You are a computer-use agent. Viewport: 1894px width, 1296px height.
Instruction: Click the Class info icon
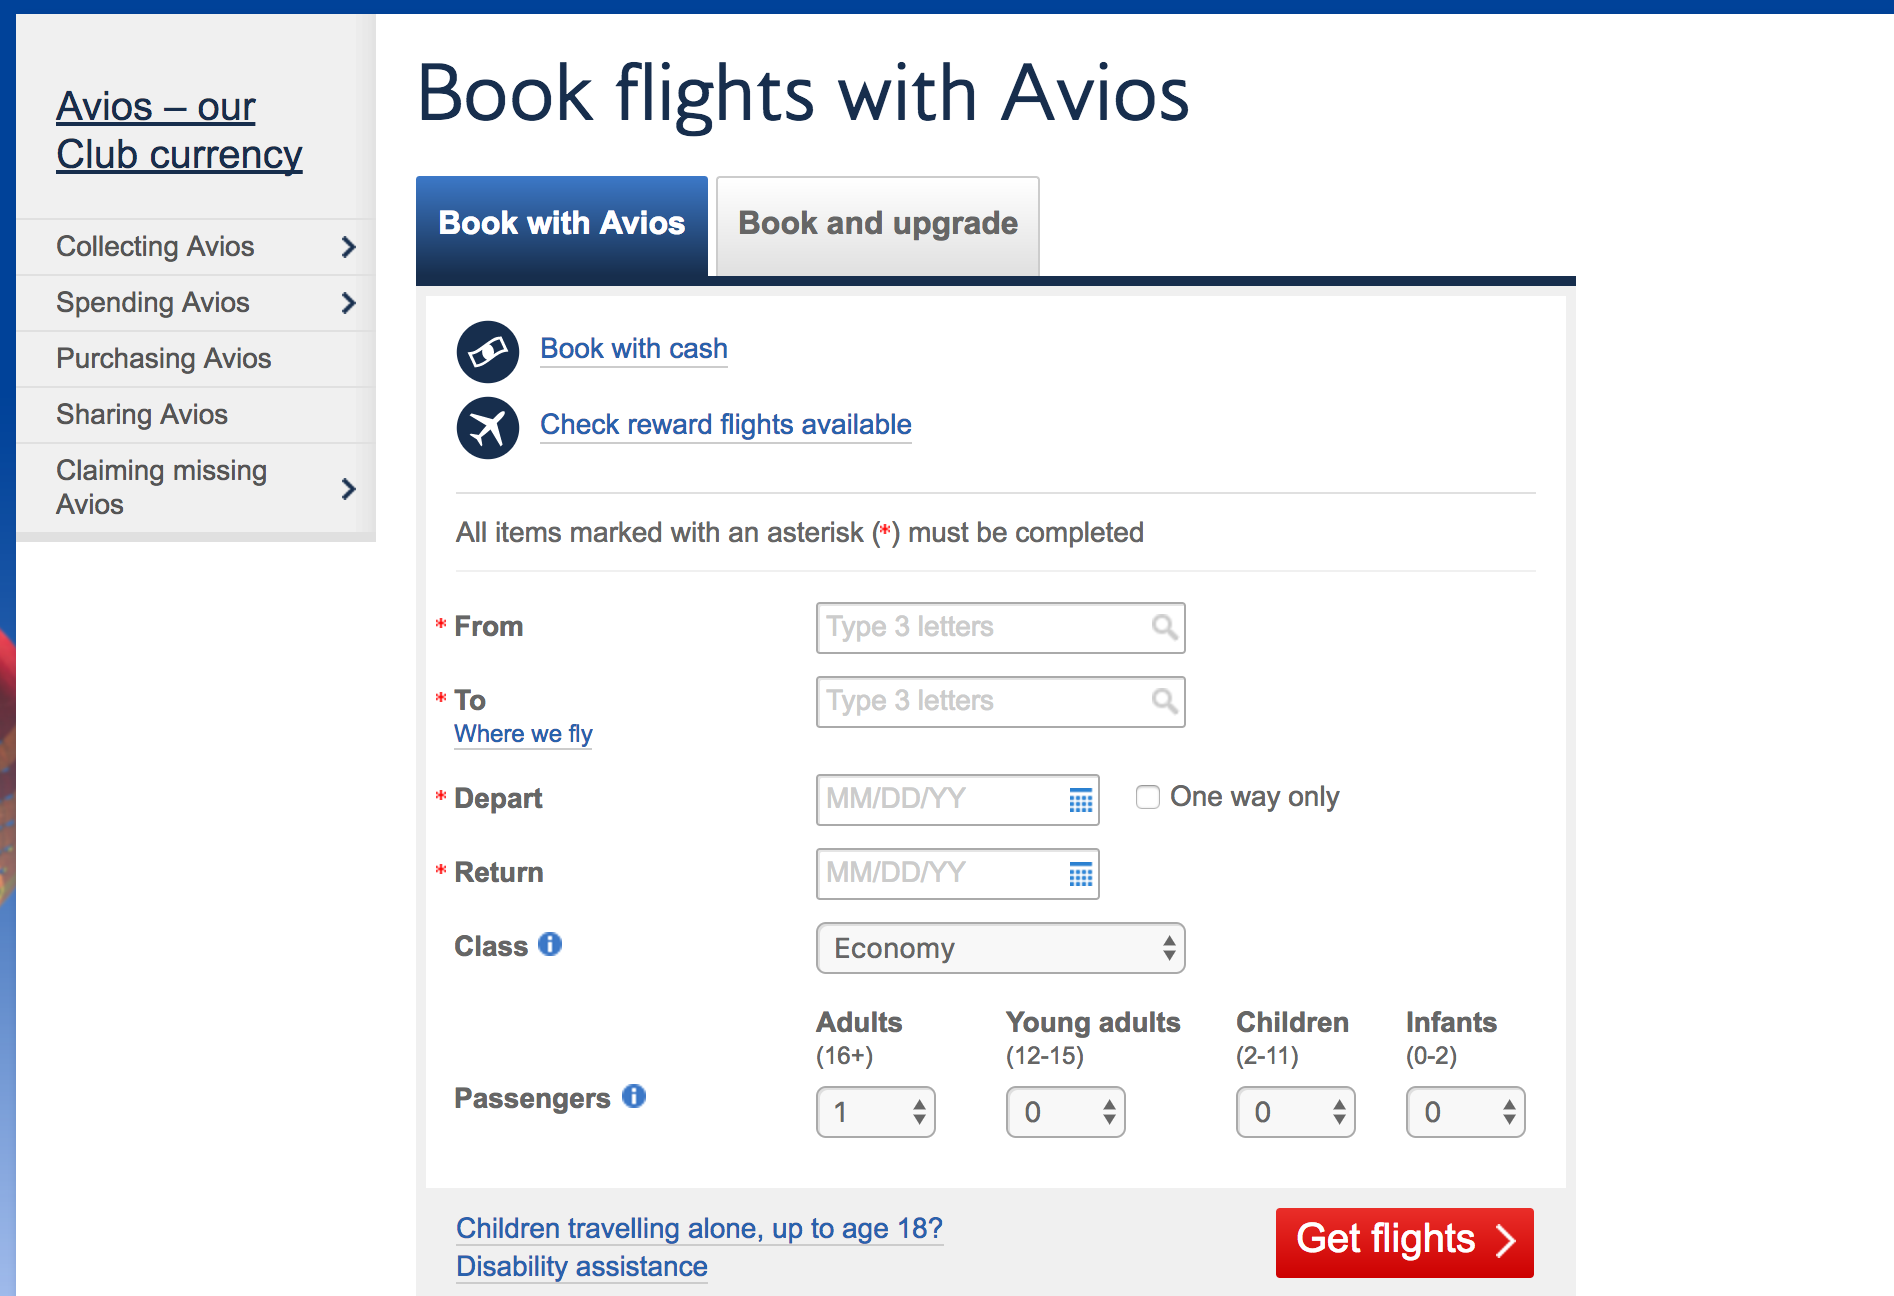click(550, 944)
